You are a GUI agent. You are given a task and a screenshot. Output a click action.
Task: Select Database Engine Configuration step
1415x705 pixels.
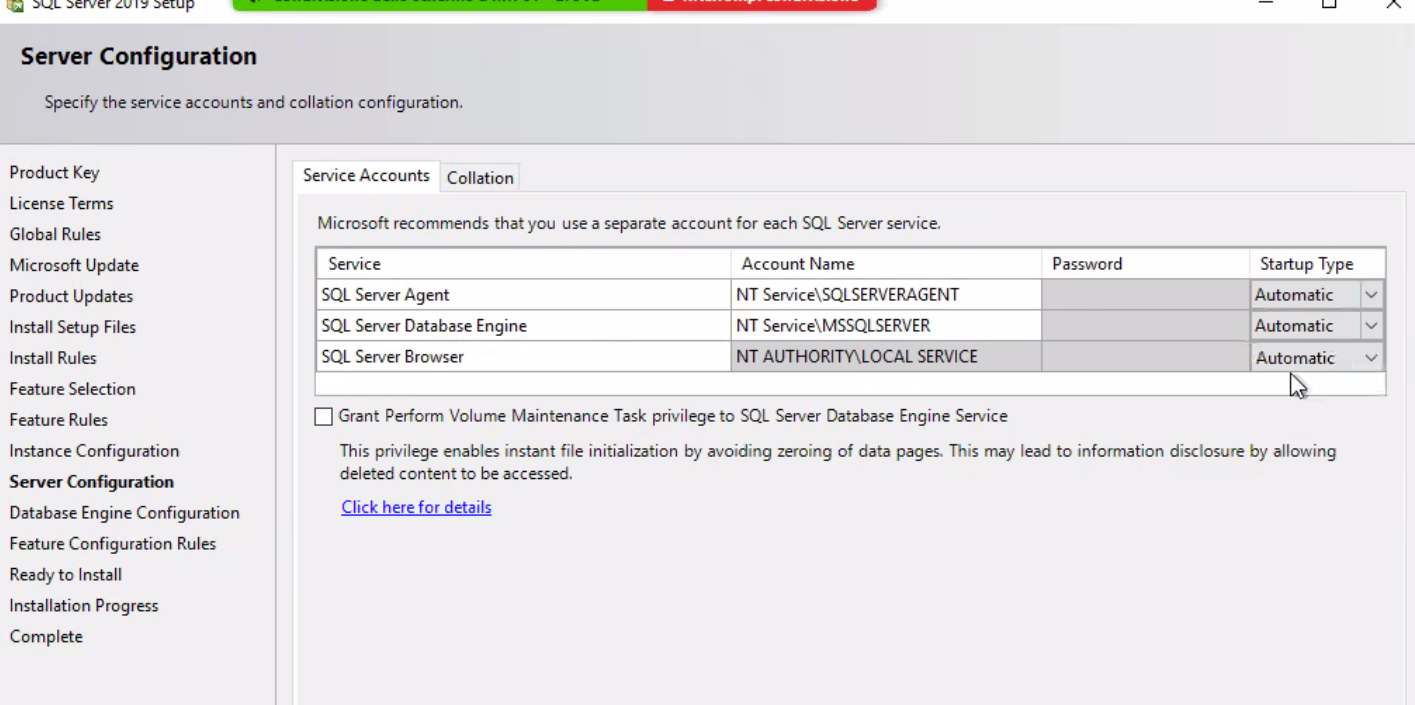tap(124, 512)
